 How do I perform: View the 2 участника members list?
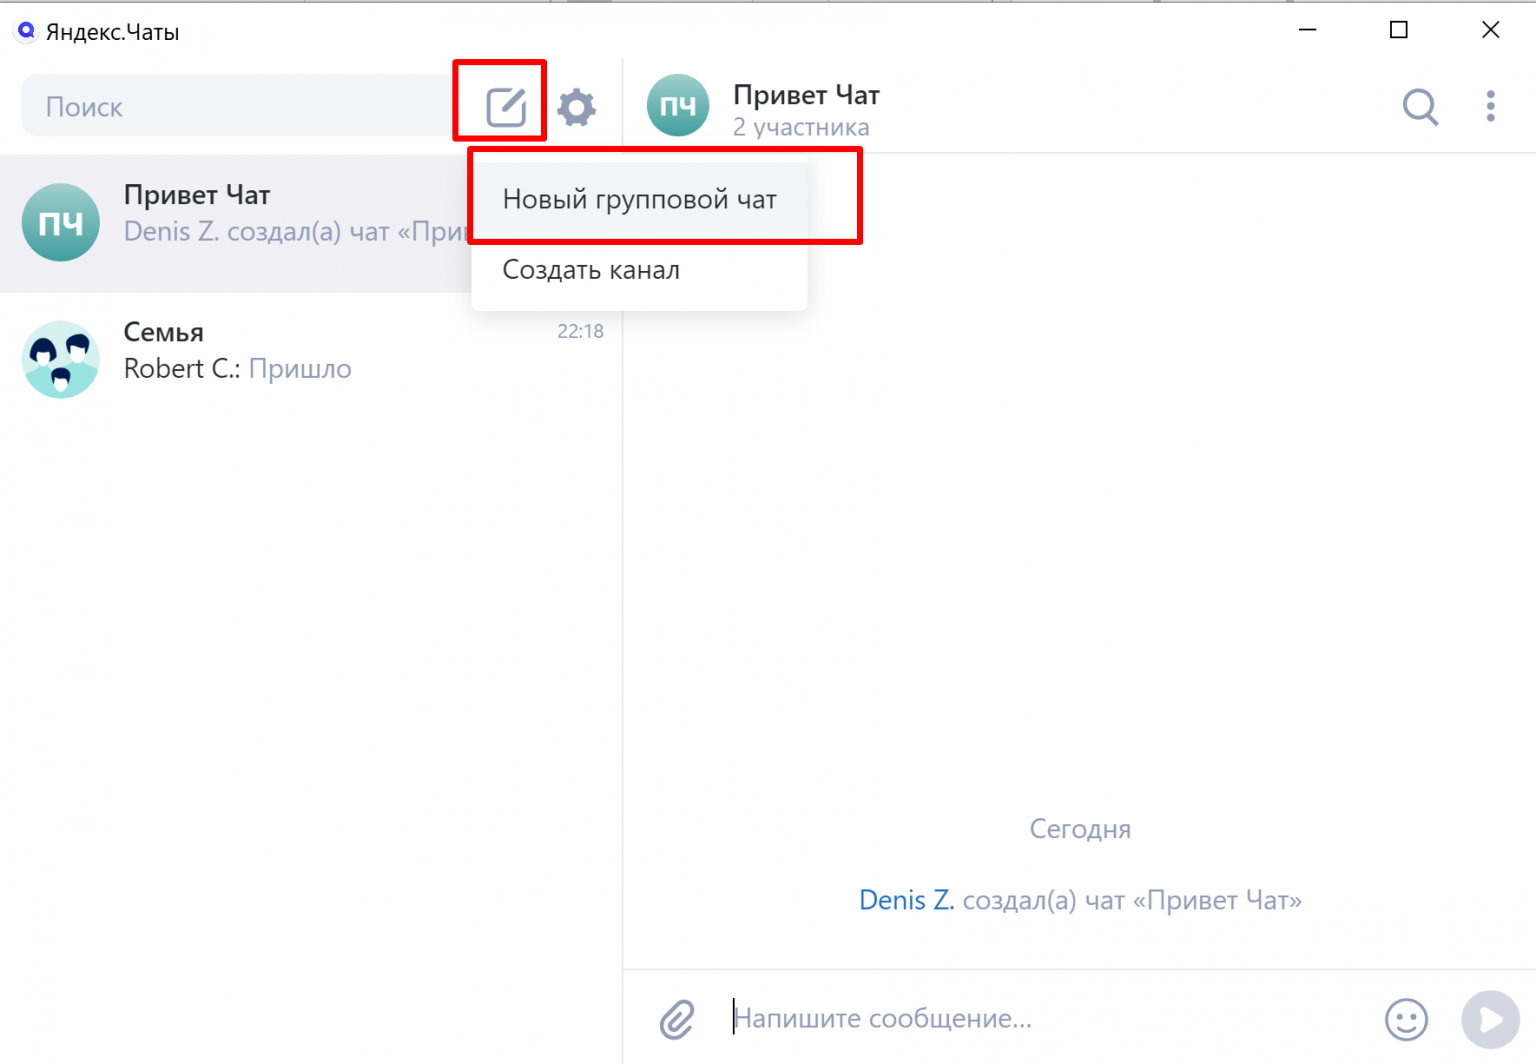pos(801,127)
